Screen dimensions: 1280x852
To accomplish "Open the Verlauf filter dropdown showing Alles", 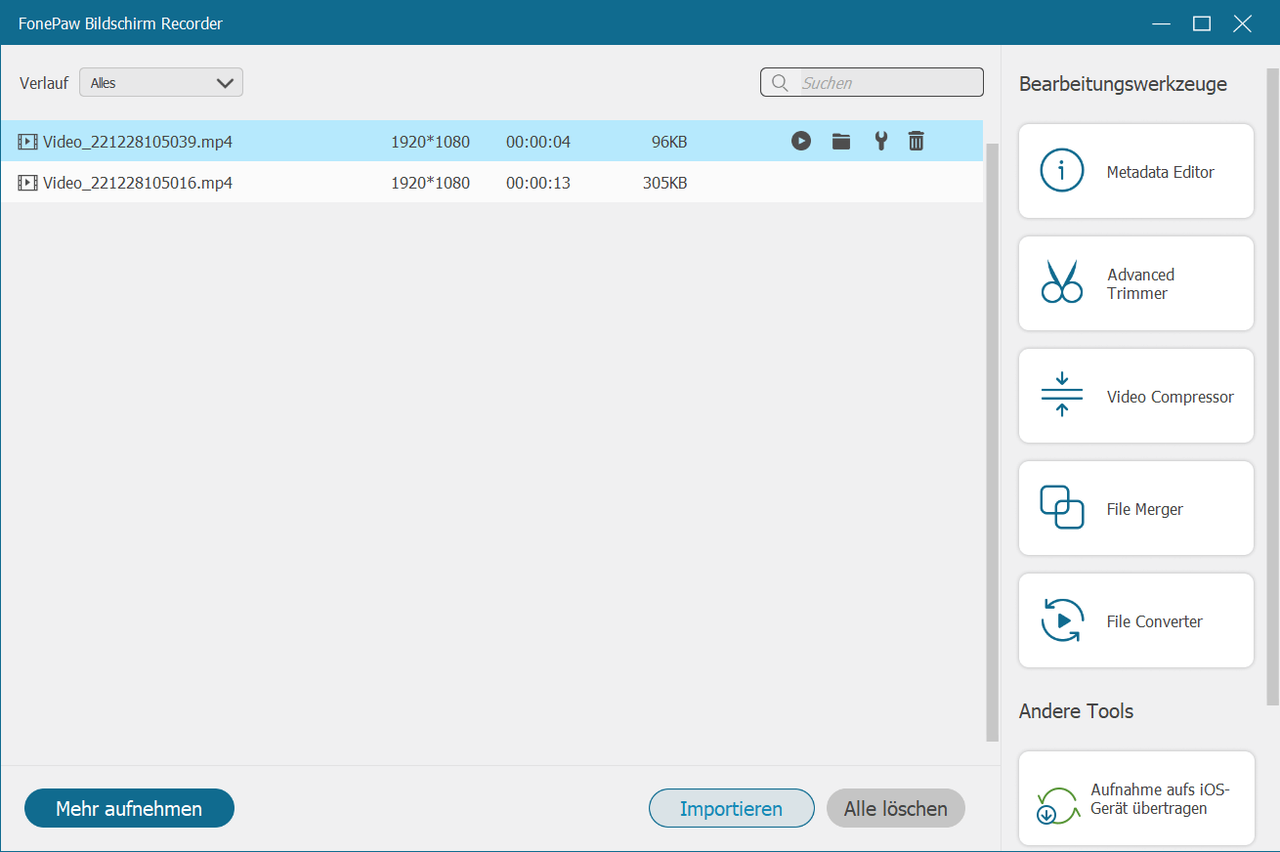I will 161,83.
